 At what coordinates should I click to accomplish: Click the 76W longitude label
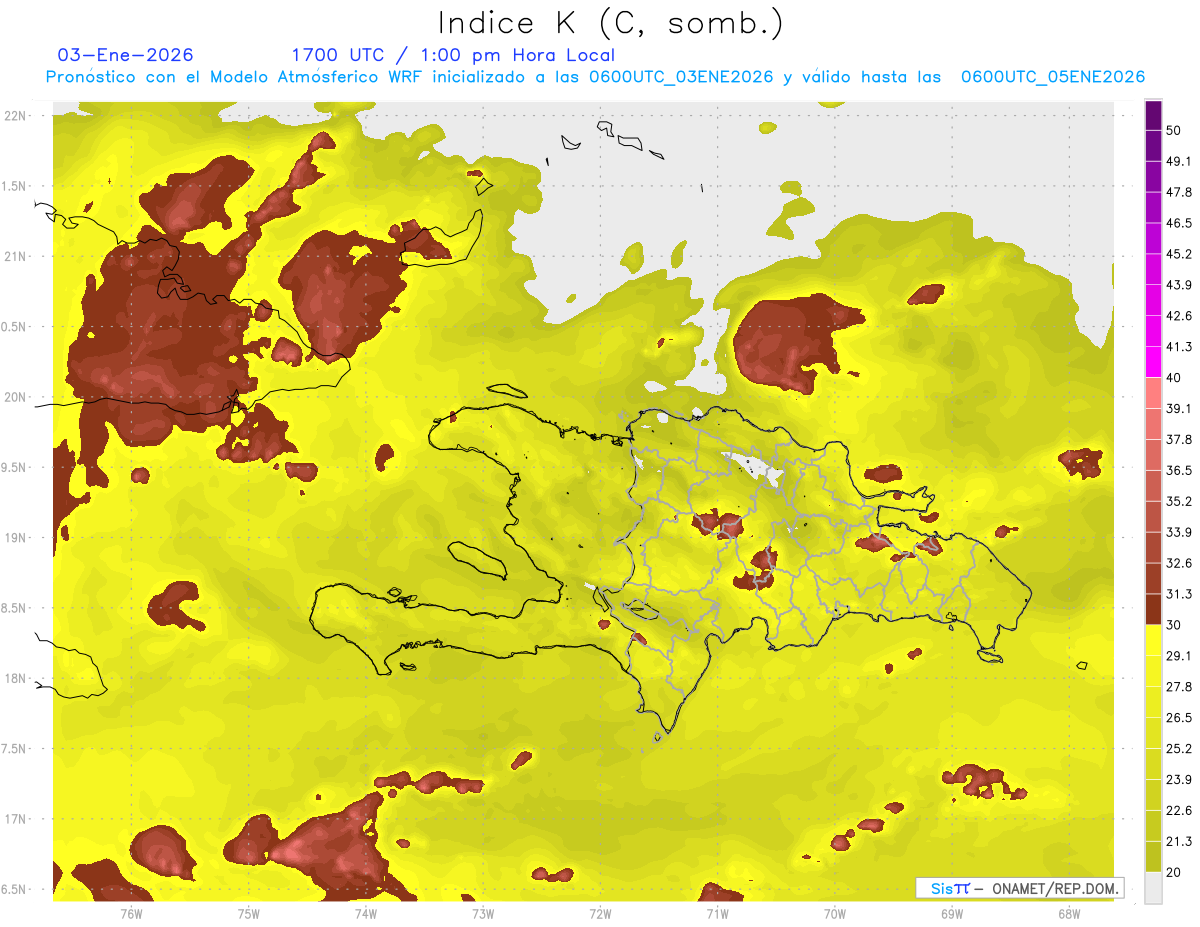(x=131, y=914)
